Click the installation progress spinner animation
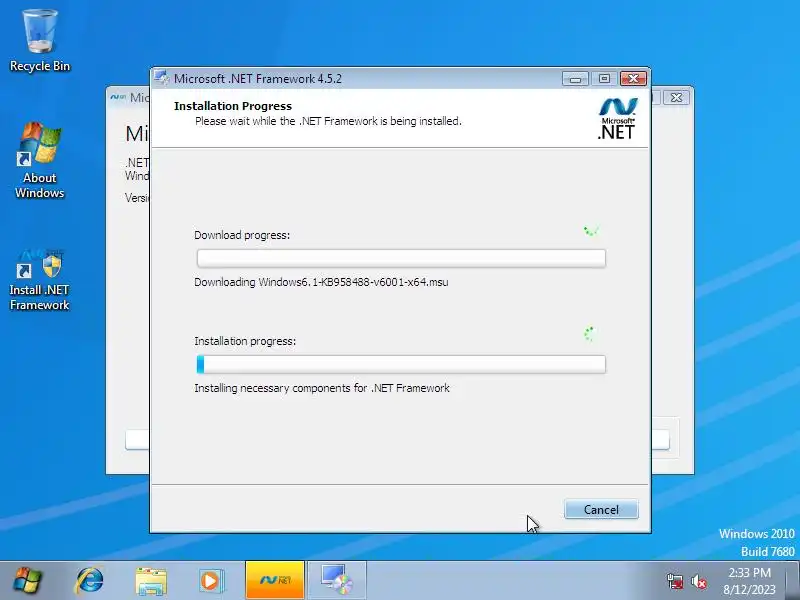Screen dimensions: 800x600 pyautogui.click(x=590, y=334)
